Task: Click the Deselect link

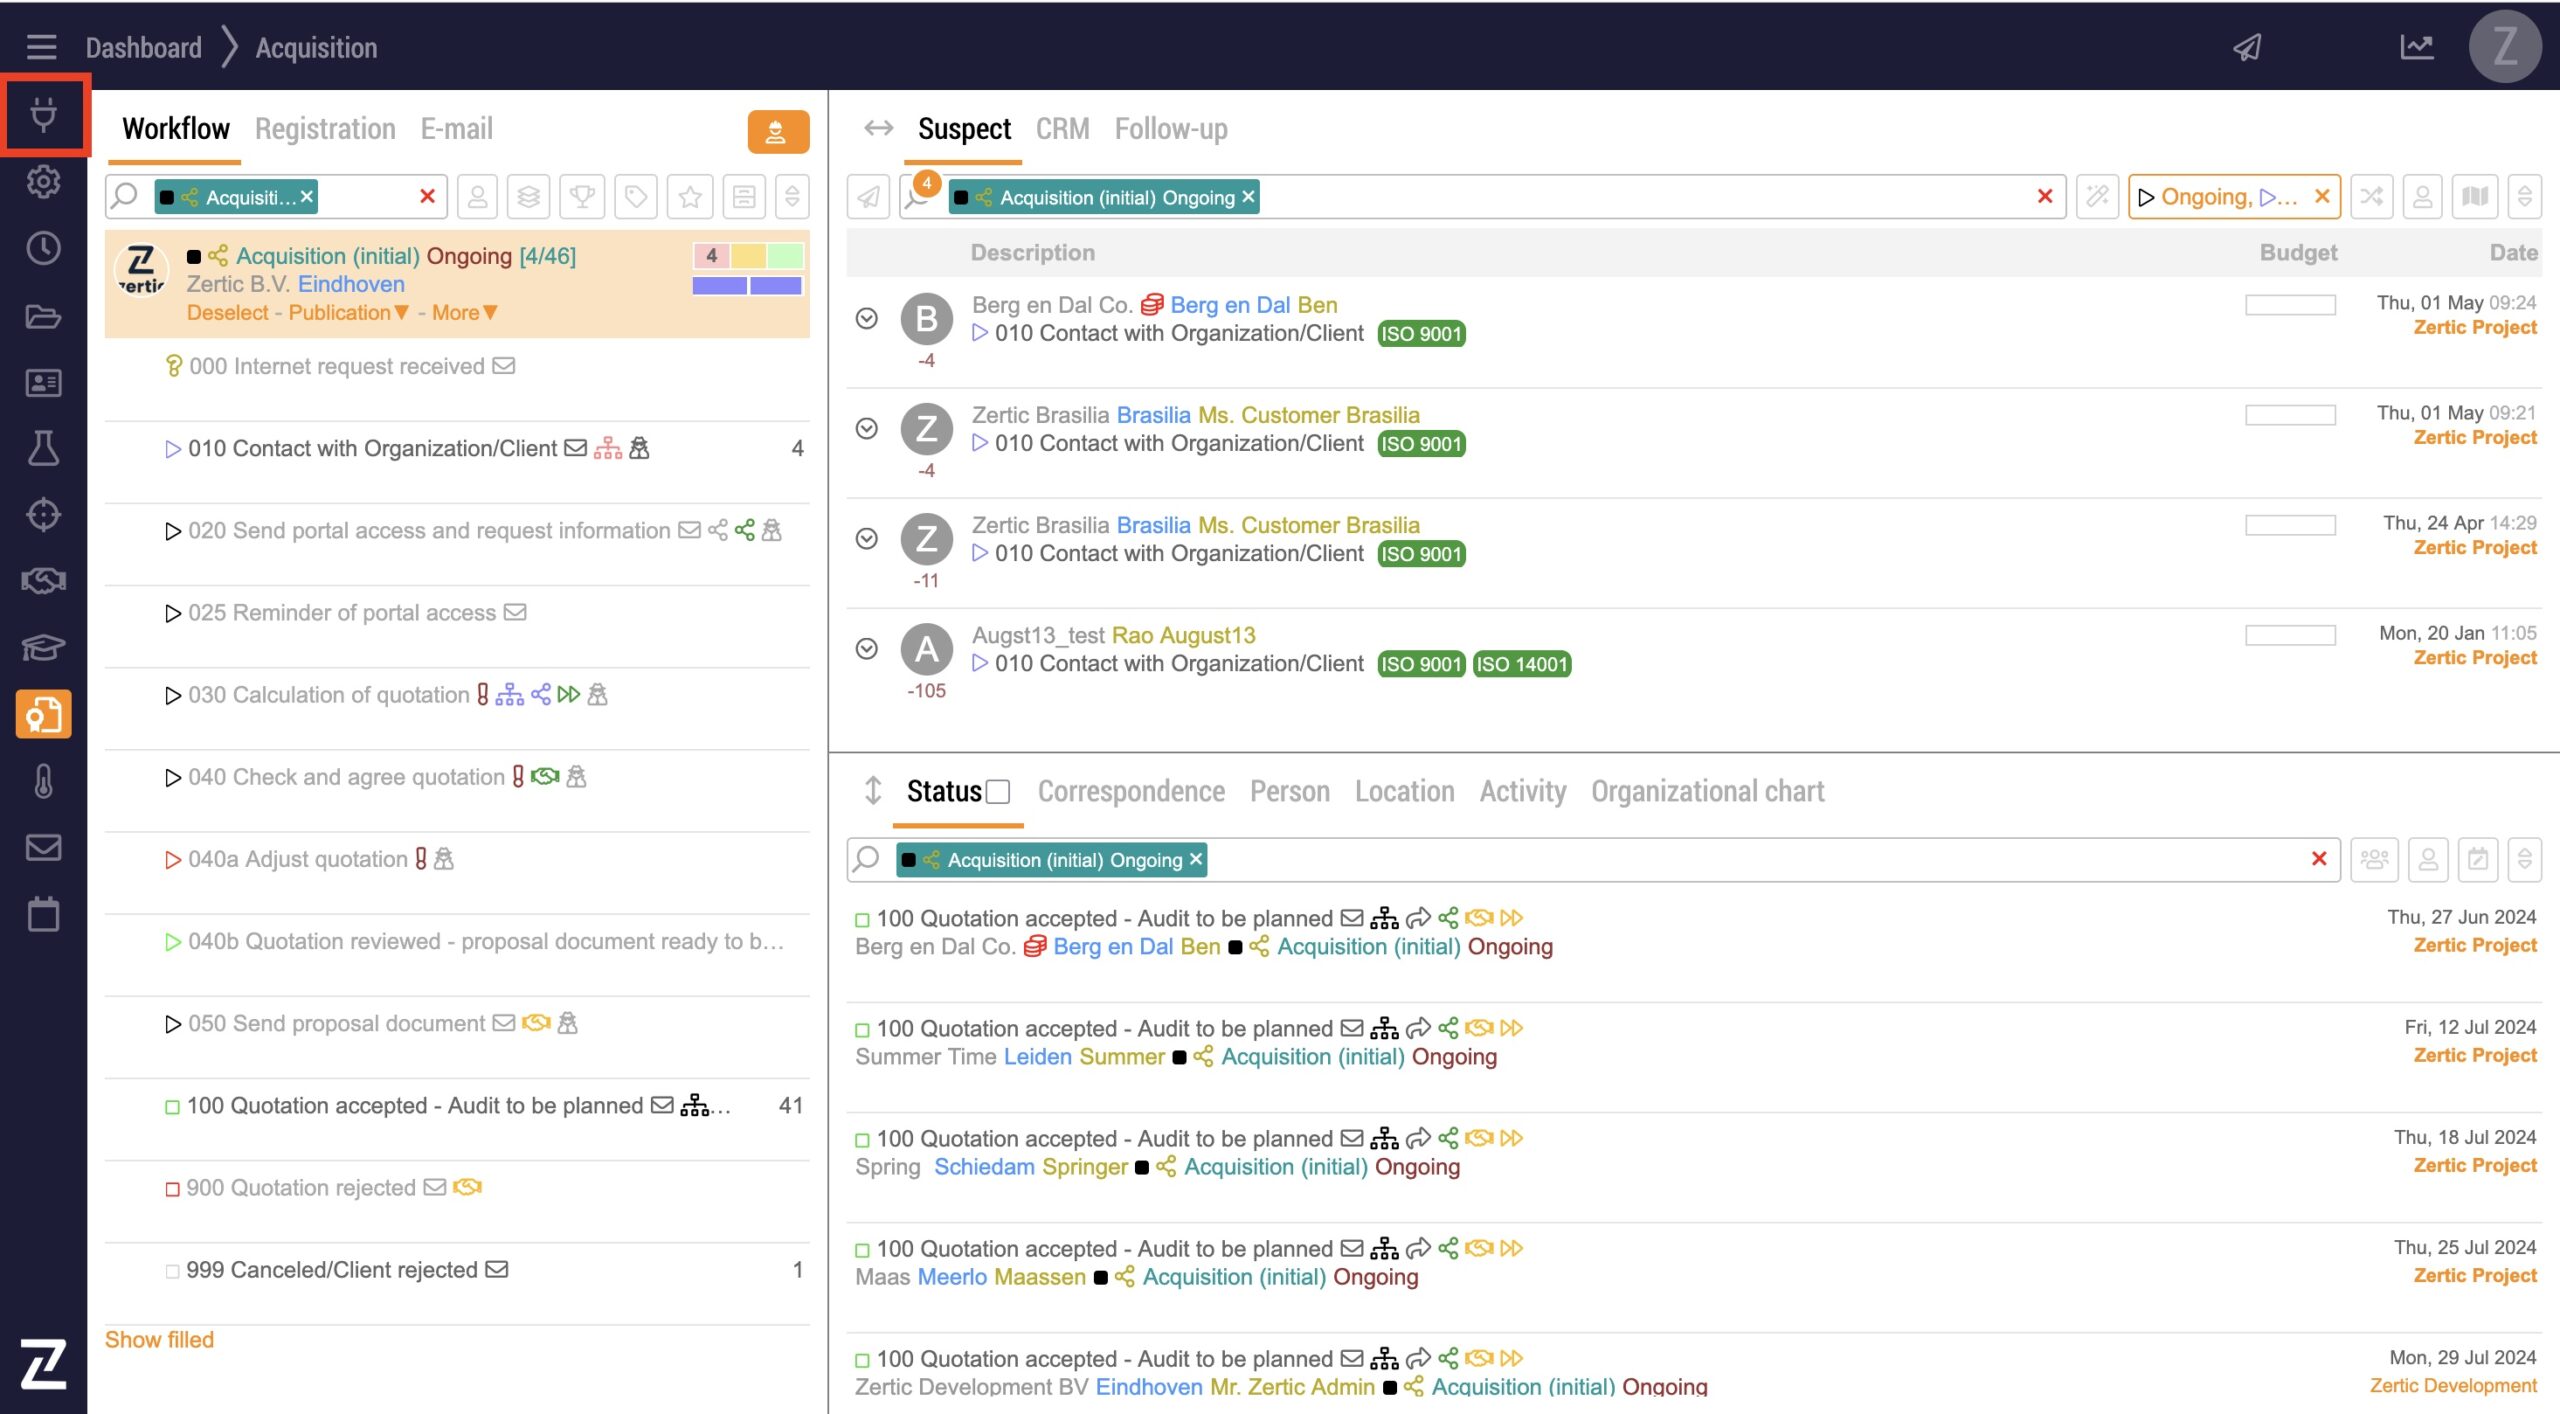Action: (x=227, y=312)
